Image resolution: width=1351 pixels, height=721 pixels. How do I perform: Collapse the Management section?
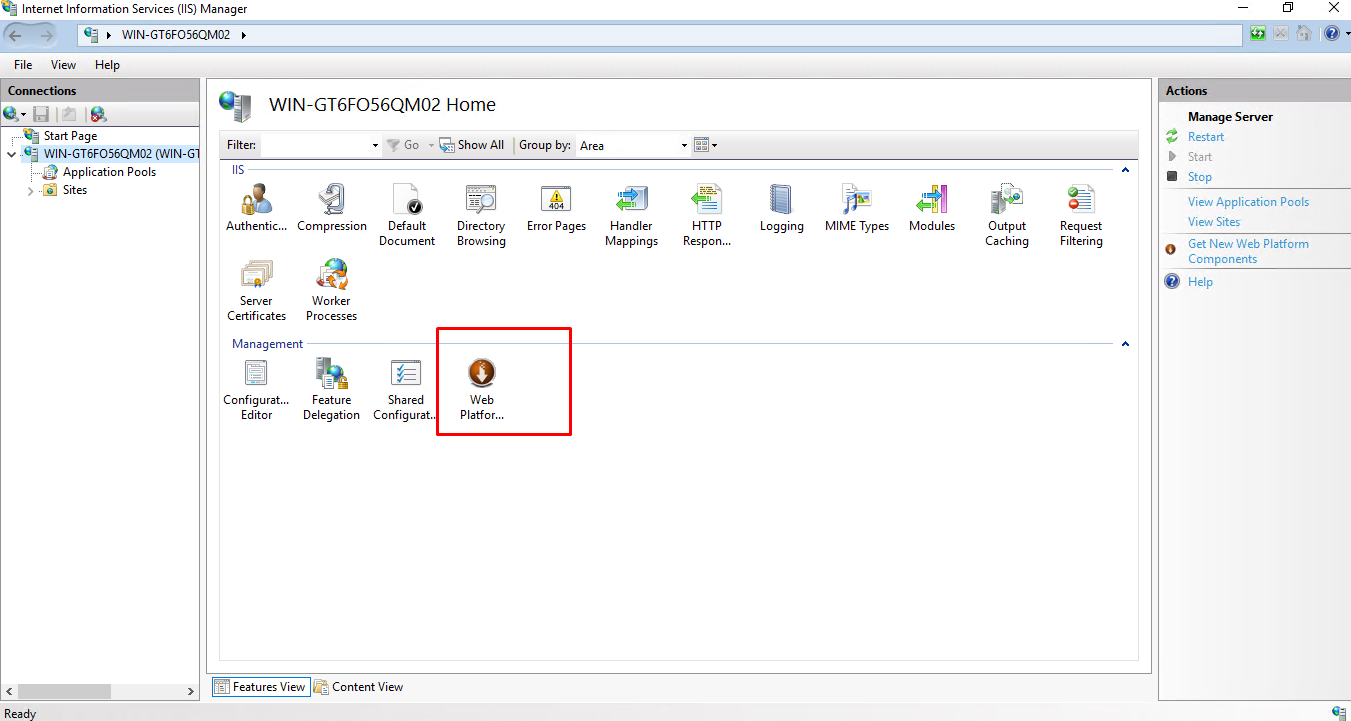1125,344
